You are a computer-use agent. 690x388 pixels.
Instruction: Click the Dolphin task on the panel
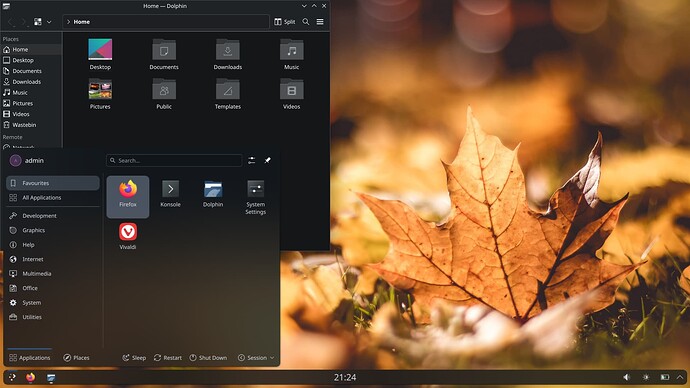click(51, 377)
